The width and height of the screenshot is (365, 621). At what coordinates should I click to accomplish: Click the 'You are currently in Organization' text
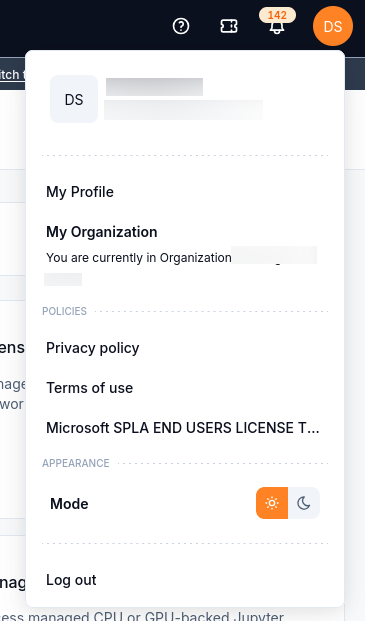tap(139, 258)
